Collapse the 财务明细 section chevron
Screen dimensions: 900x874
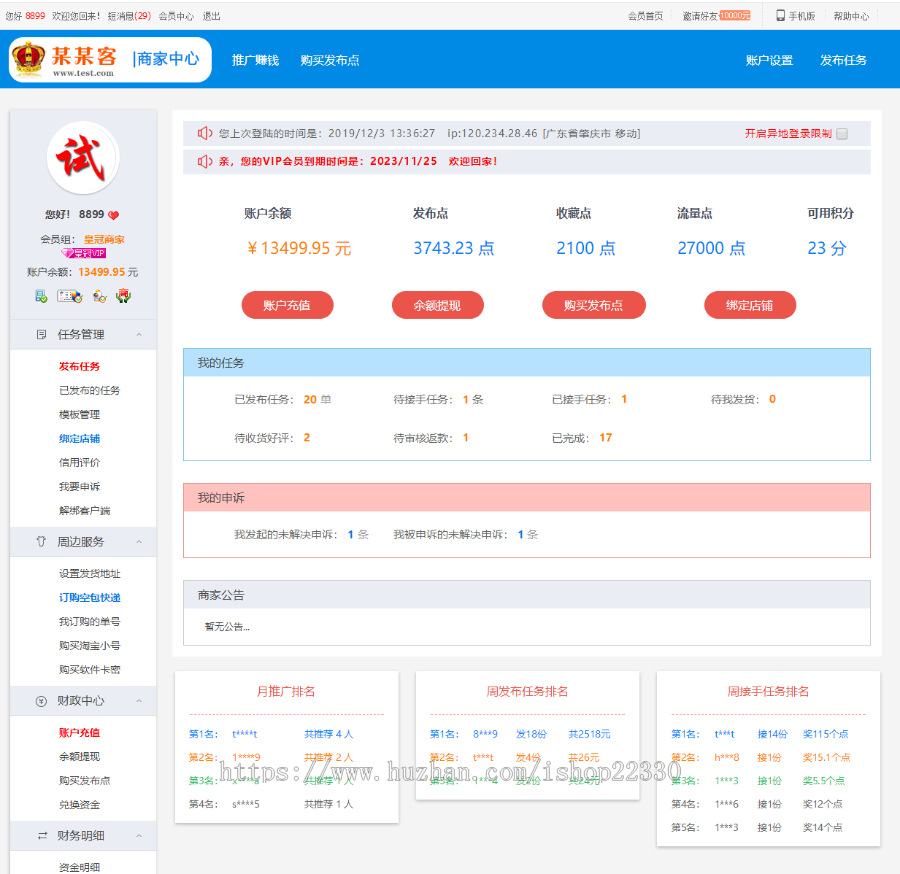[x=139, y=836]
